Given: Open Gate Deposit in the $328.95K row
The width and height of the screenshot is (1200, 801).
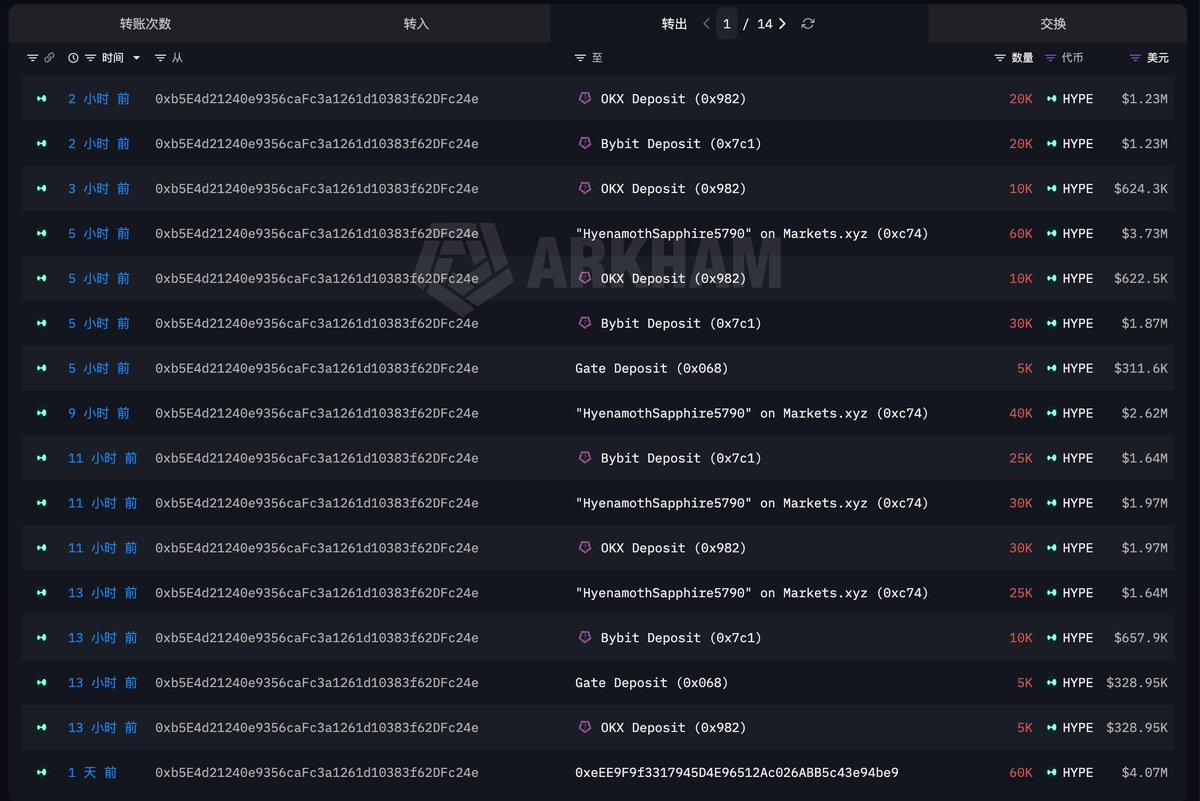Looking at the screenshot, I should 652,683.
